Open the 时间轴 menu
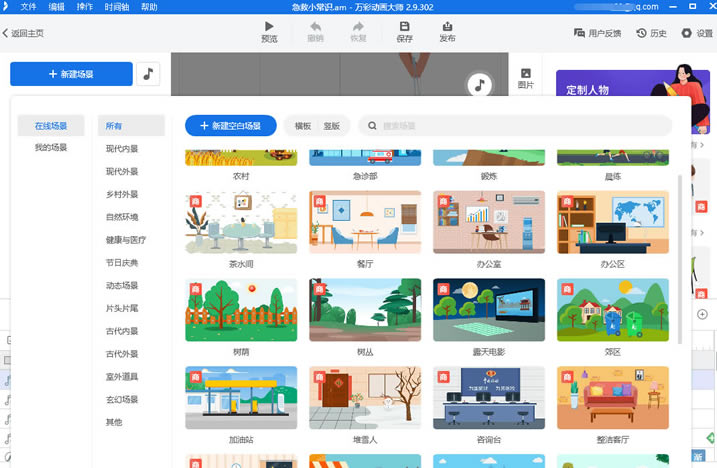 coord(117,7)
